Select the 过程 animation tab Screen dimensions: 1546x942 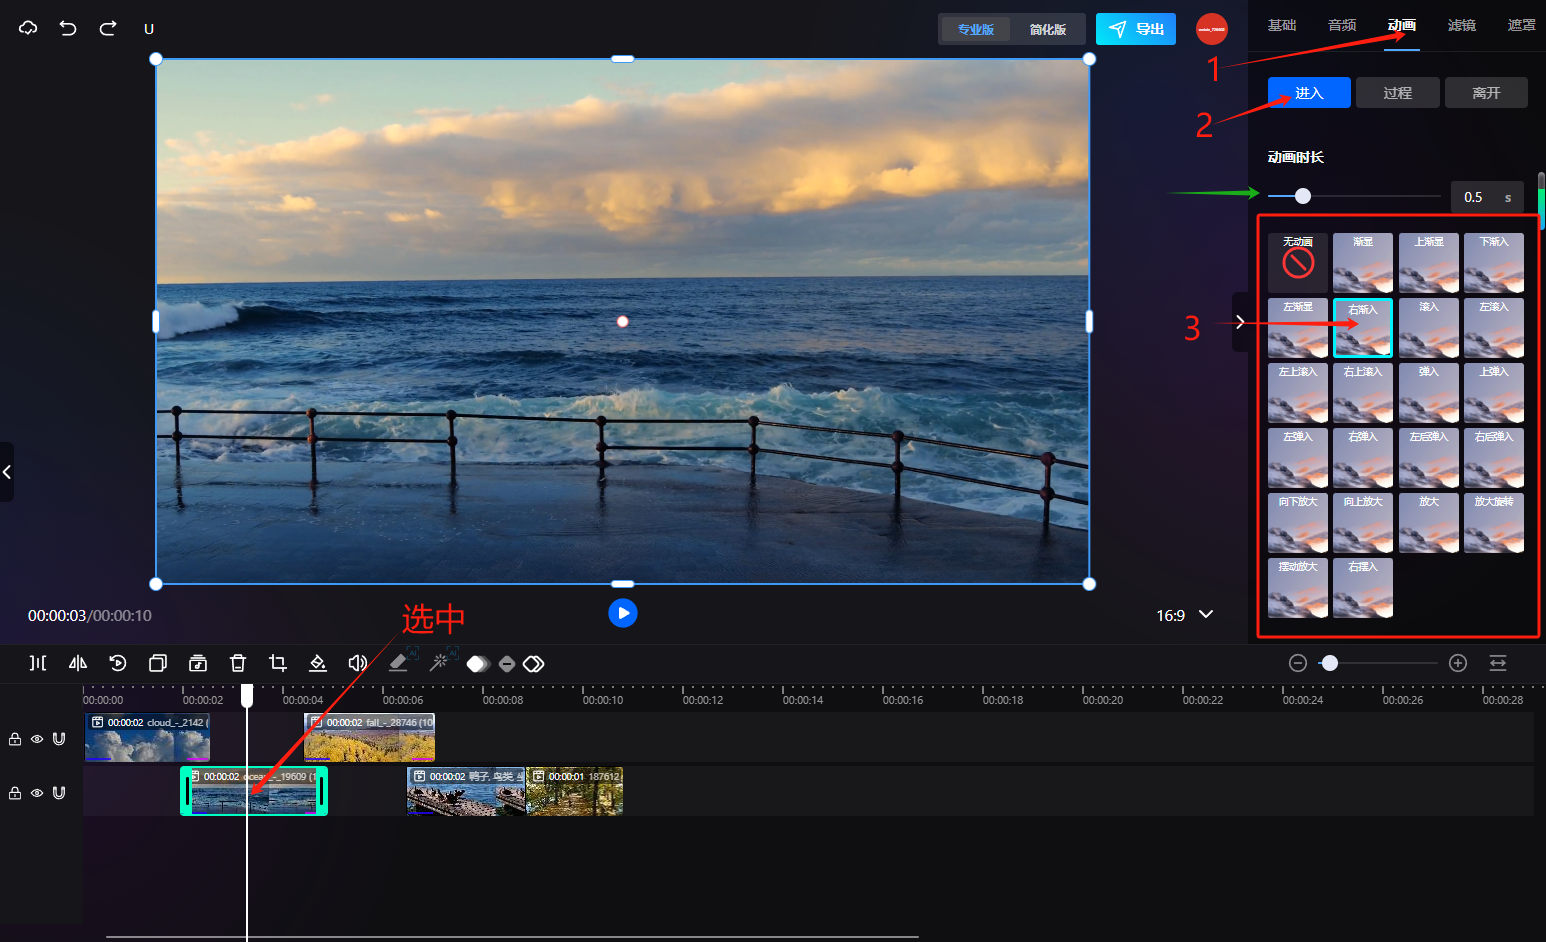[x=1398, y=93]
